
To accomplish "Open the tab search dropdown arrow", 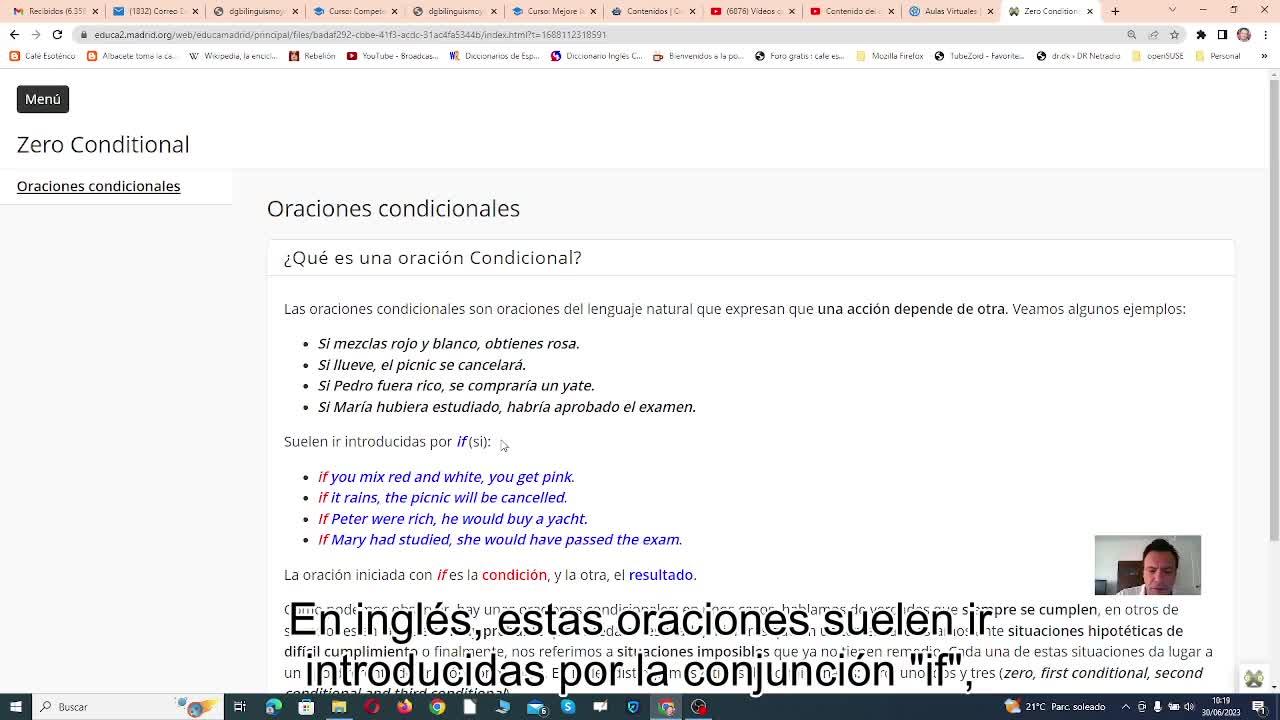I will tap(1173, 11).
